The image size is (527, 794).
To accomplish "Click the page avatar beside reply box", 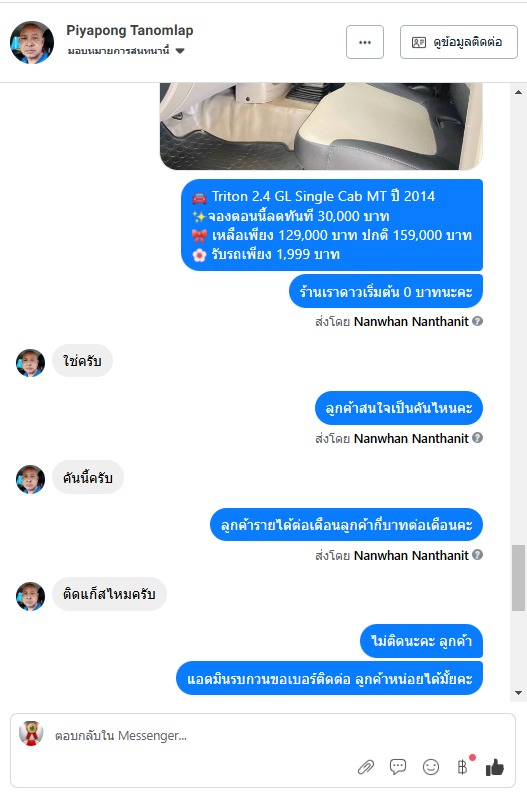I will (31, 733).
